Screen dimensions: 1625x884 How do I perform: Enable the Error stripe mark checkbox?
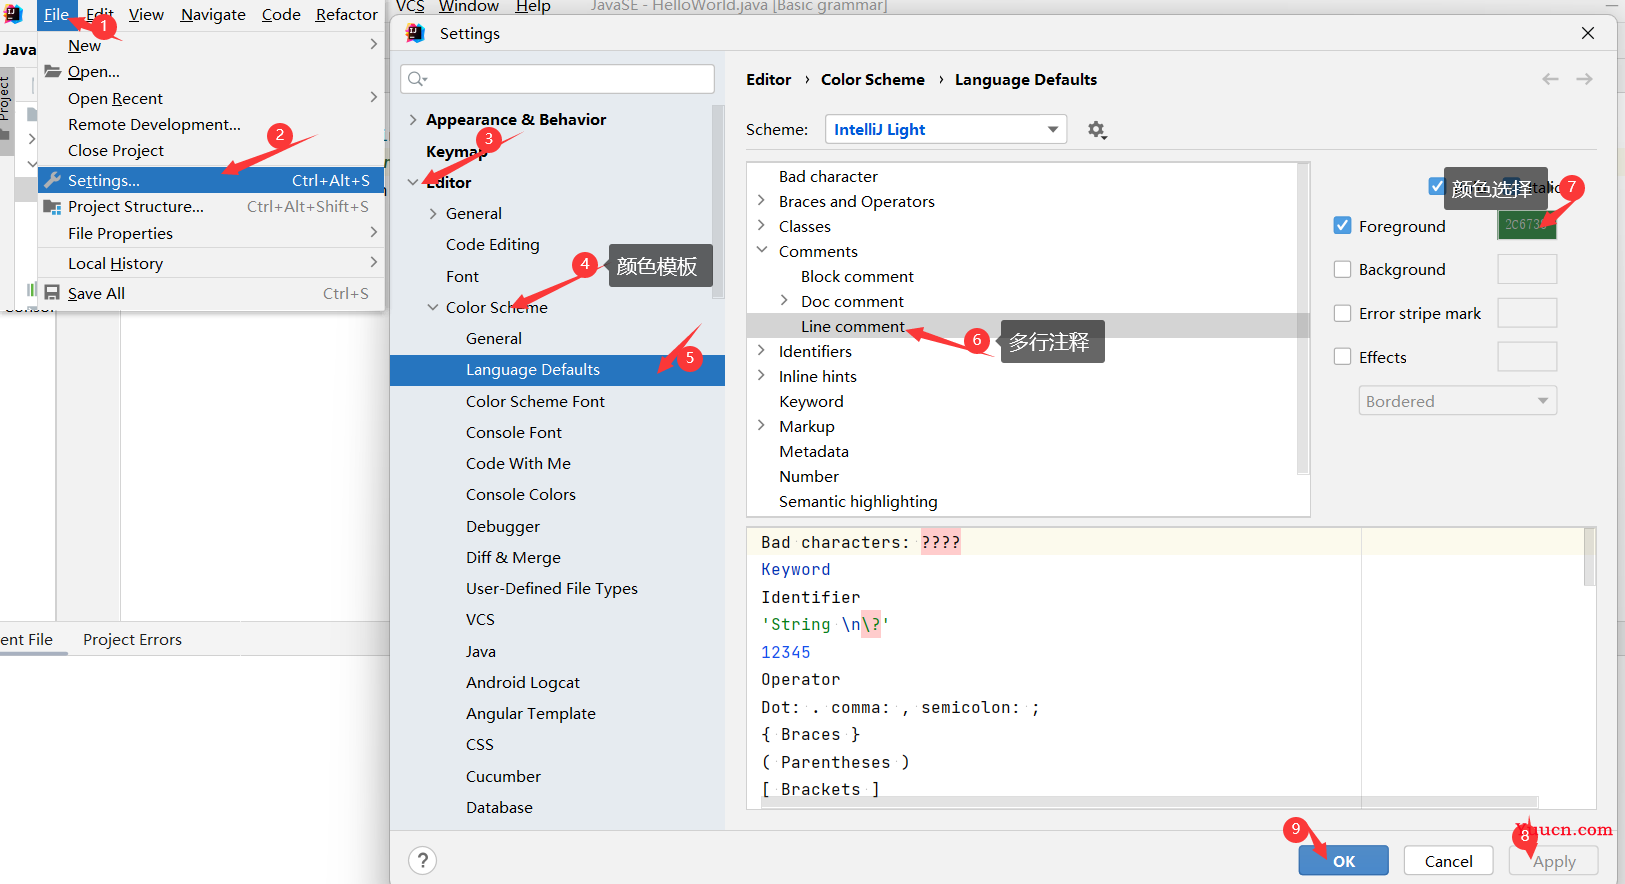click(1343, 313)
